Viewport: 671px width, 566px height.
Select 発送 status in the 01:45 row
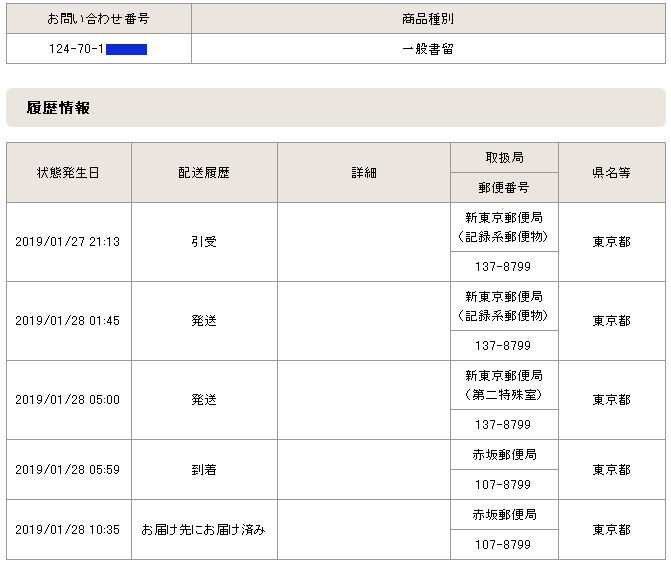[x=204, y=321]
